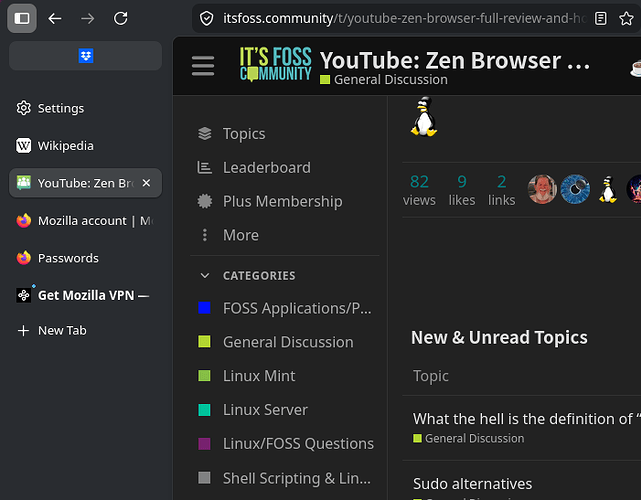
Task: Toggle the forum hamburger menu
Action: coord(203,66)
